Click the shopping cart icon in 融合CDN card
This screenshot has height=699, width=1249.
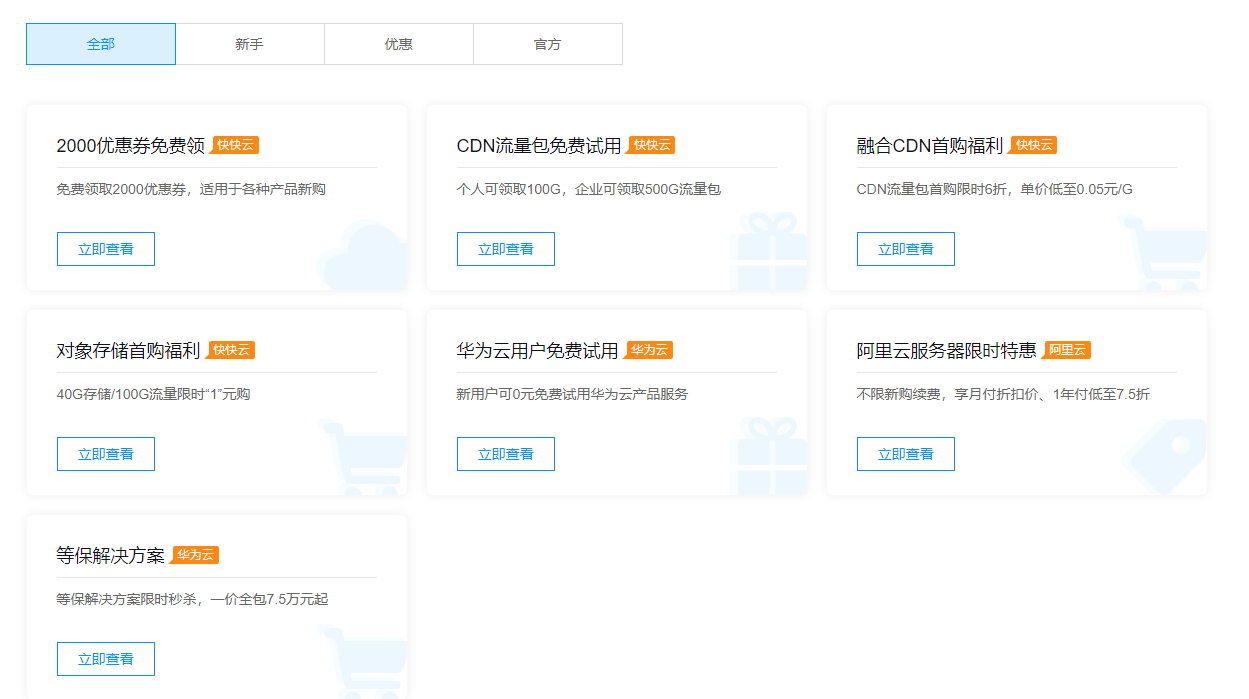[1166, 255]
